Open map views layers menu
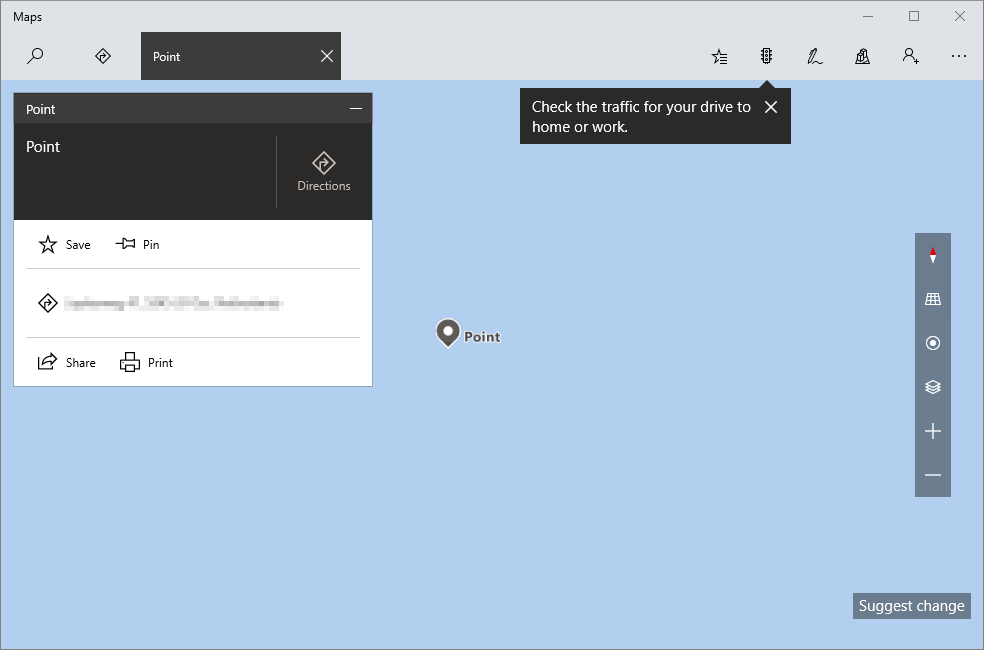The height and width of the screenshot is (650, 984). pyautogui.click(x=933, y=387)
